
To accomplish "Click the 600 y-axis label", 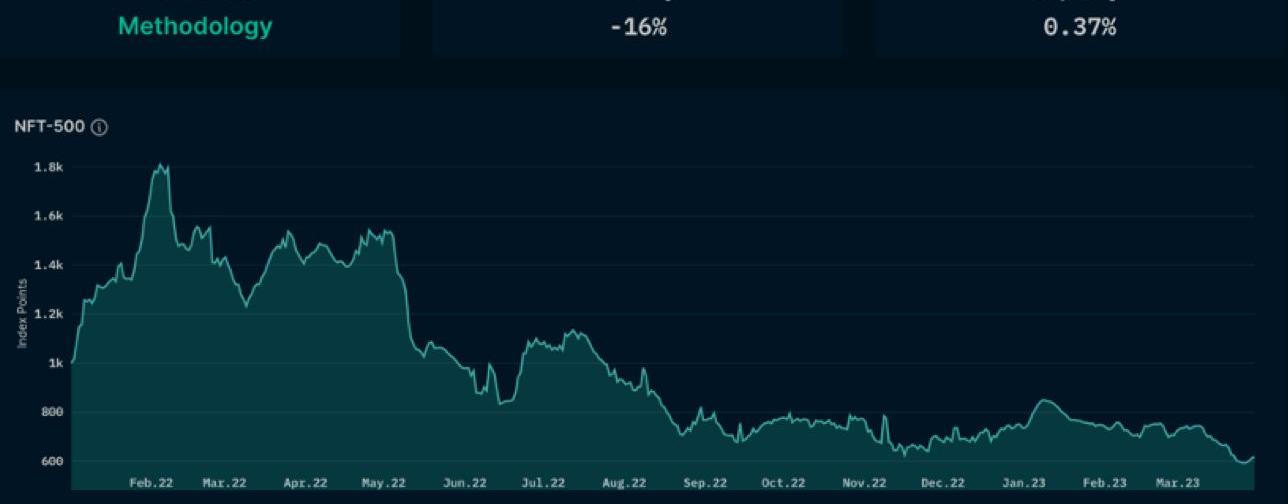I will pyautogui.click(x=50, y=462).
